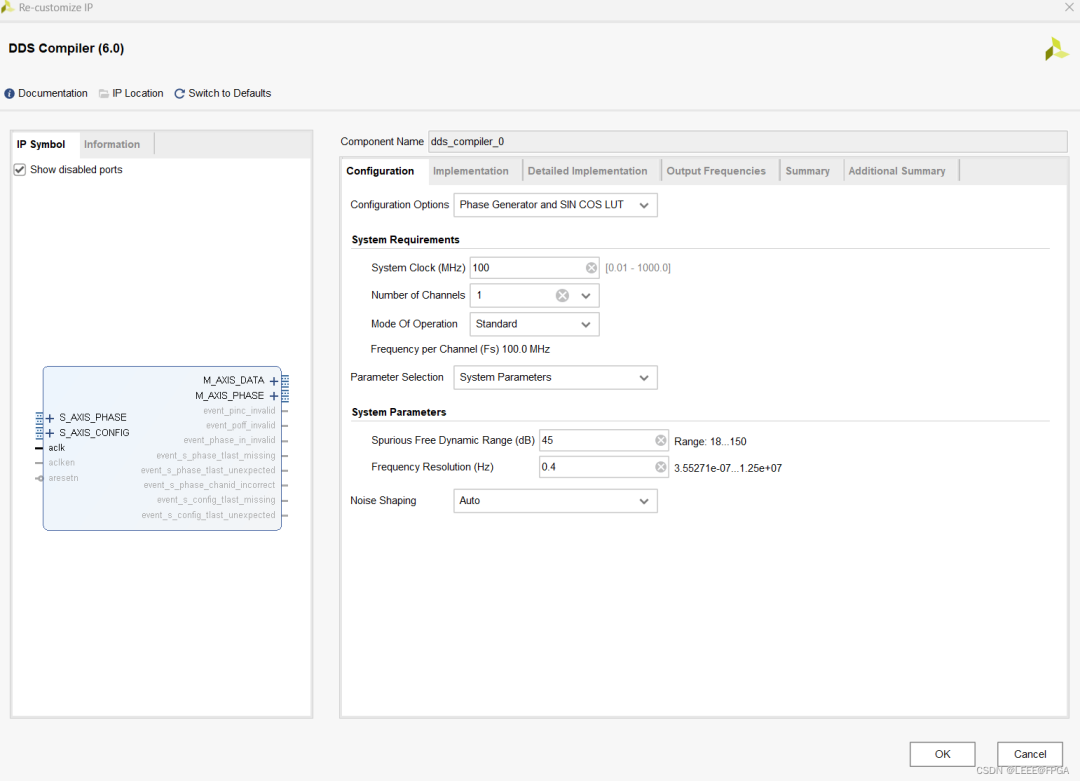Click the IP Location link
Viewport: 1080px width, 781px height.
click(x=138, y=94)
